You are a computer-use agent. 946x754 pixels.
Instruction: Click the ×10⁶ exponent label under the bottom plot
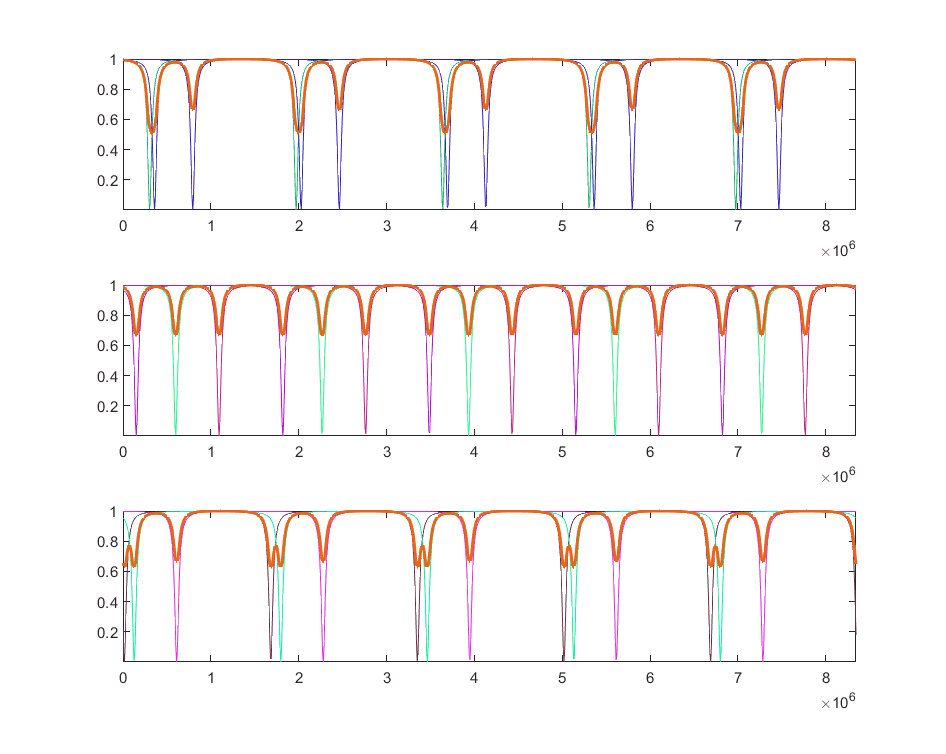tap(837, 703)
